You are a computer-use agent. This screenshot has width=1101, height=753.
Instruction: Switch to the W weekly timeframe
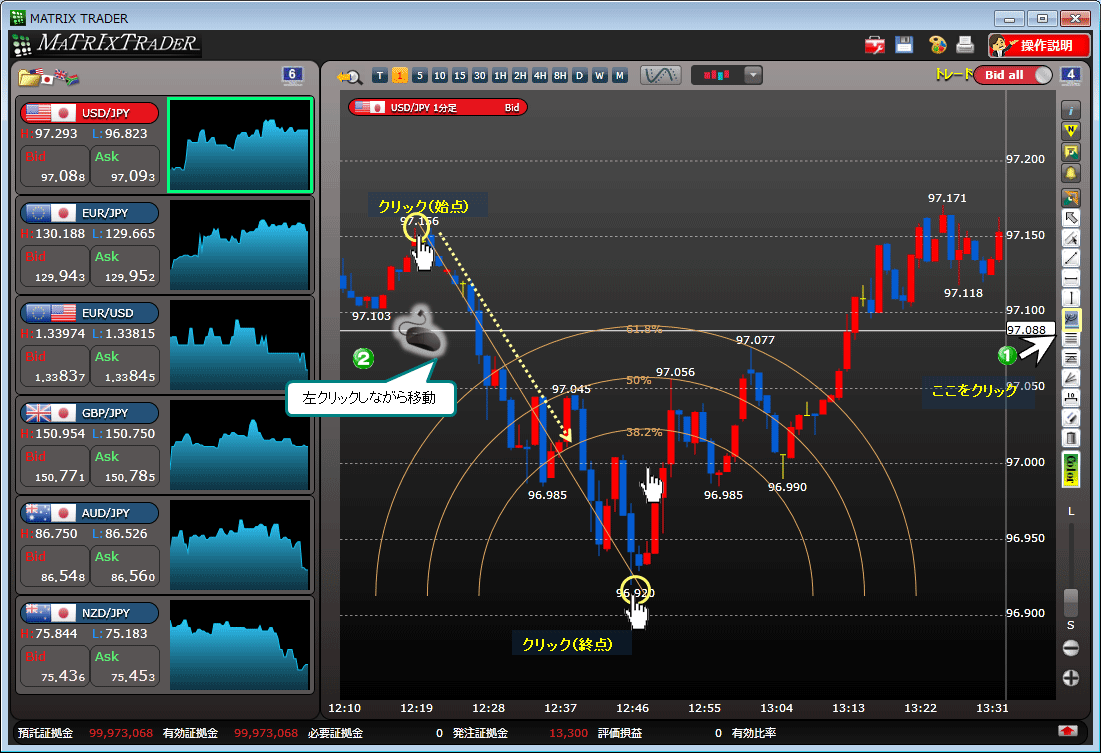tap(600, 76)
